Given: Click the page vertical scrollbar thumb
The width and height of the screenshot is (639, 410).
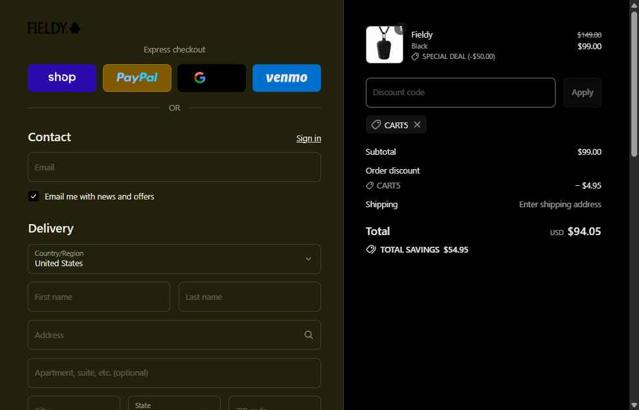Looking at the screenshot, I should (x=634, y=84).
